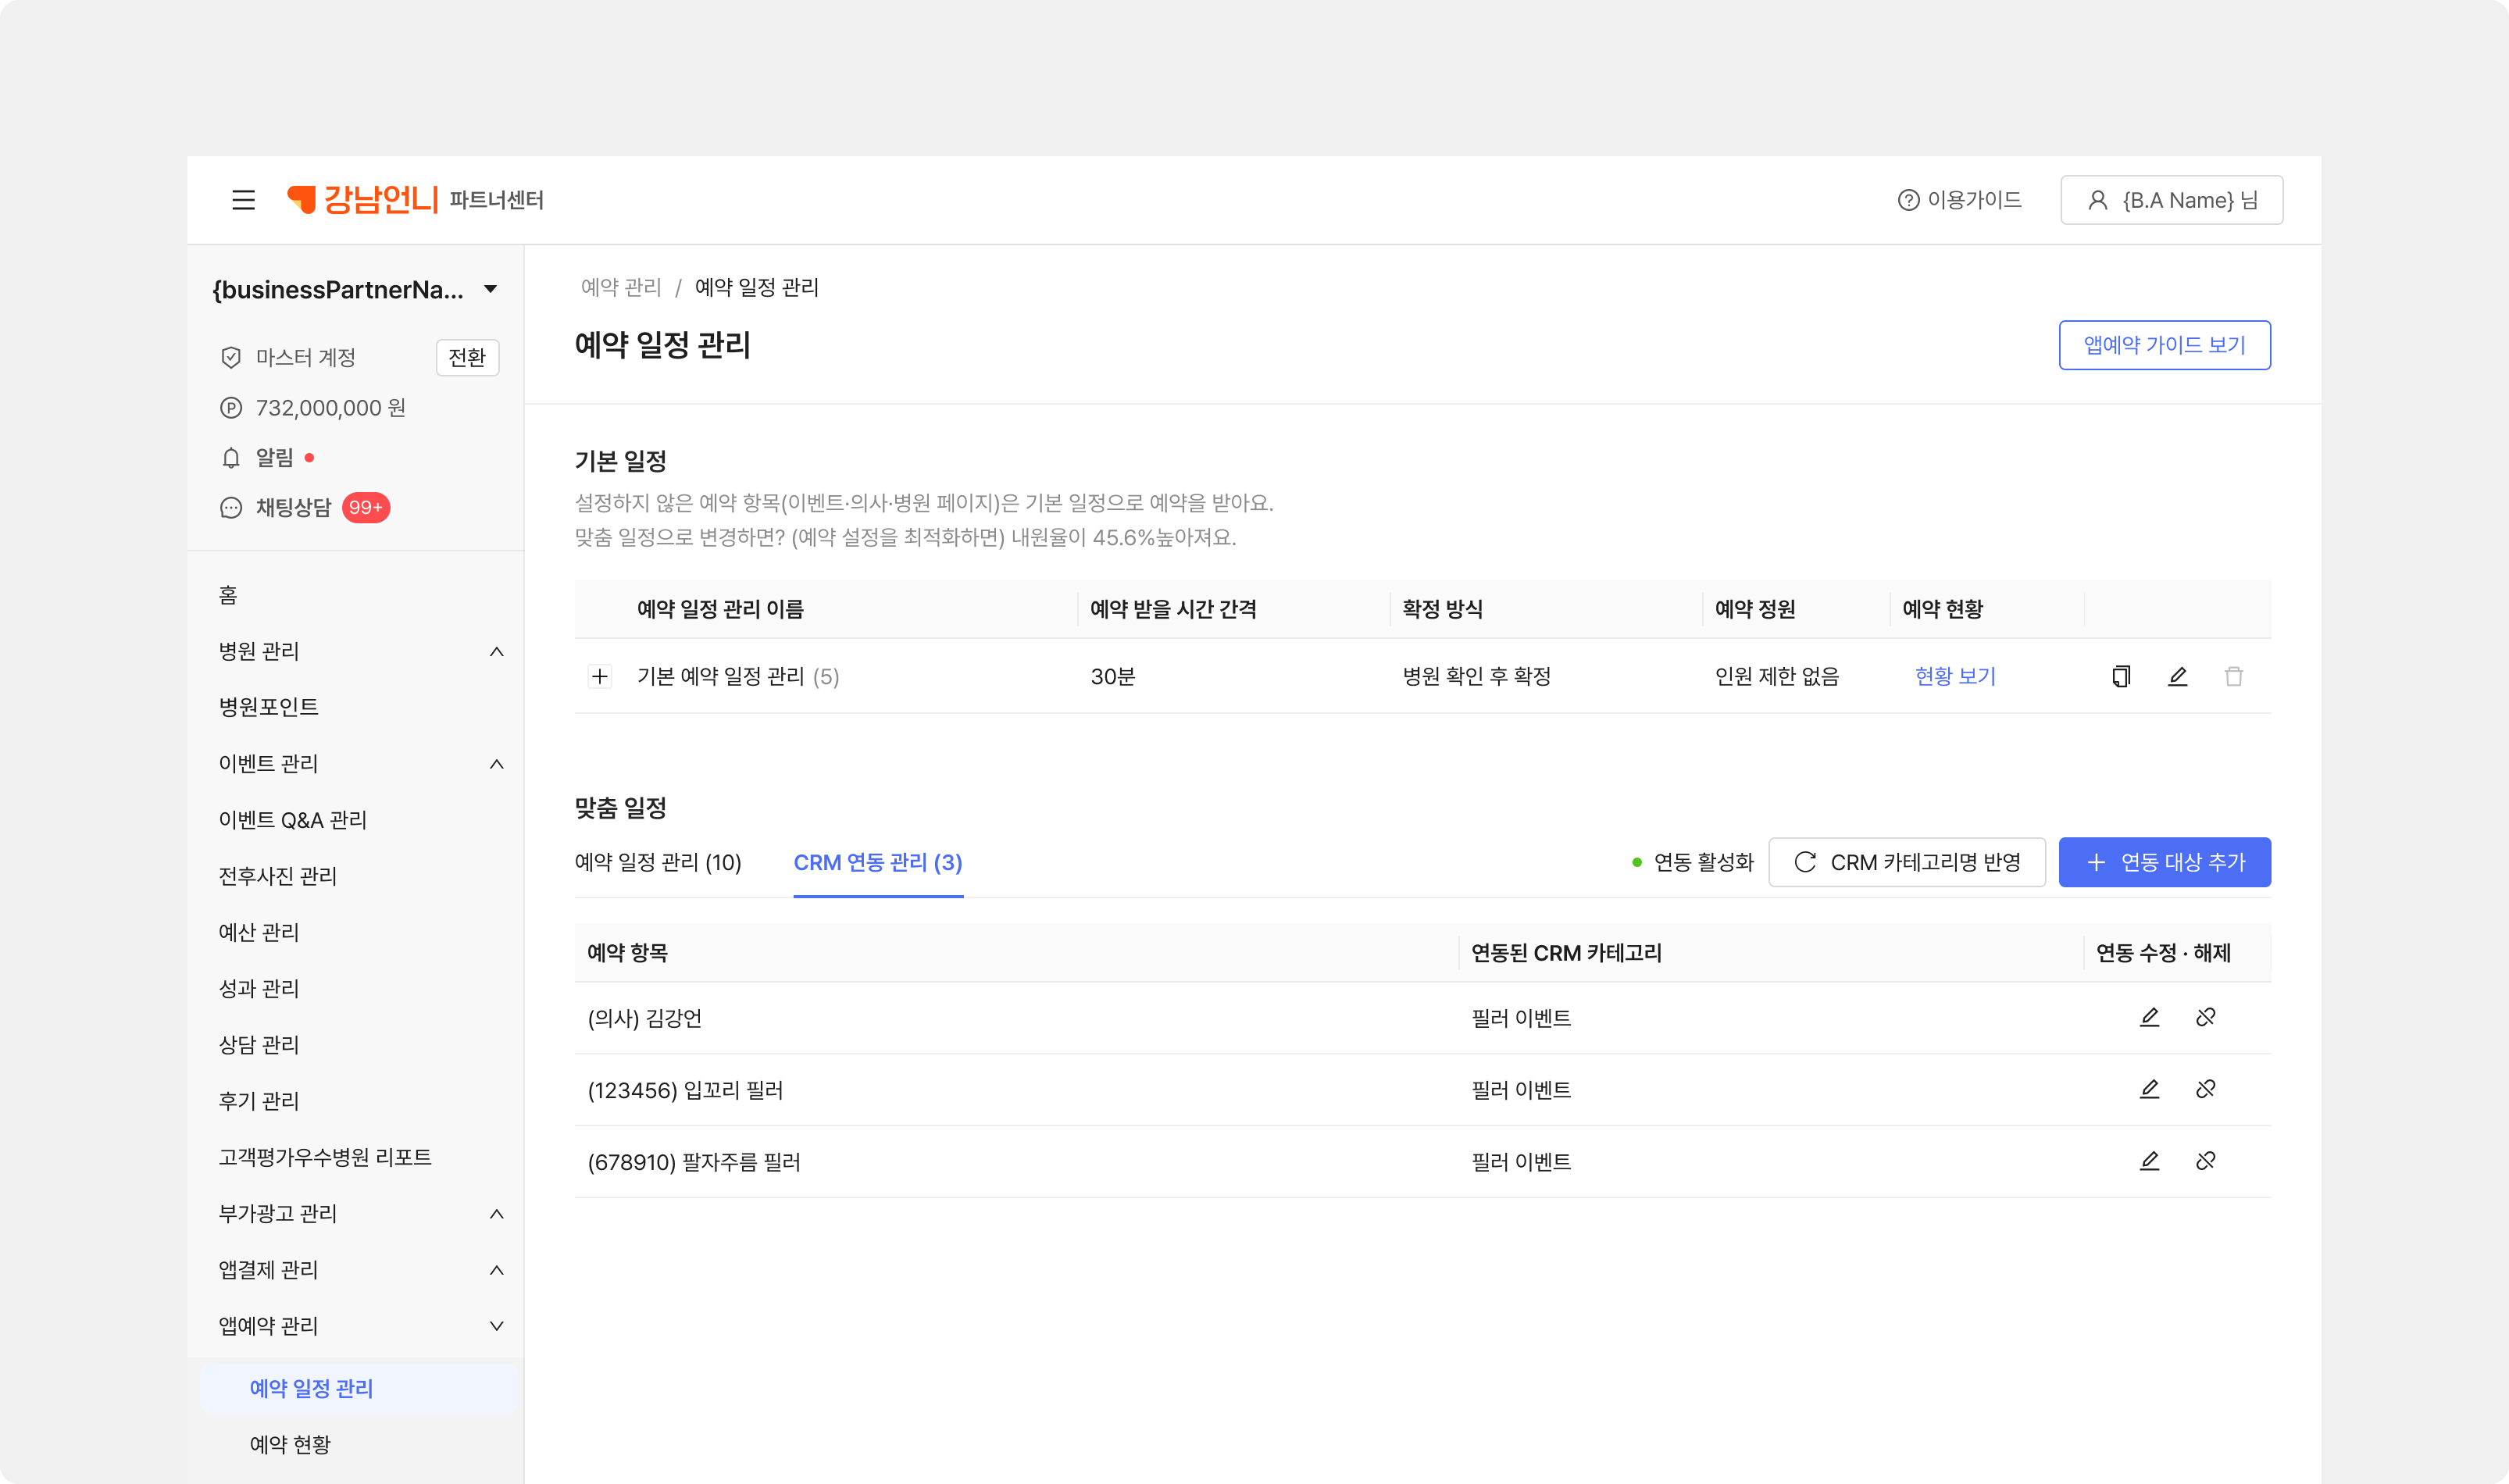This screenshot has height=1484, width=2509.
Task: Open 채팅상담 chat icon
Action: [231, 508]
